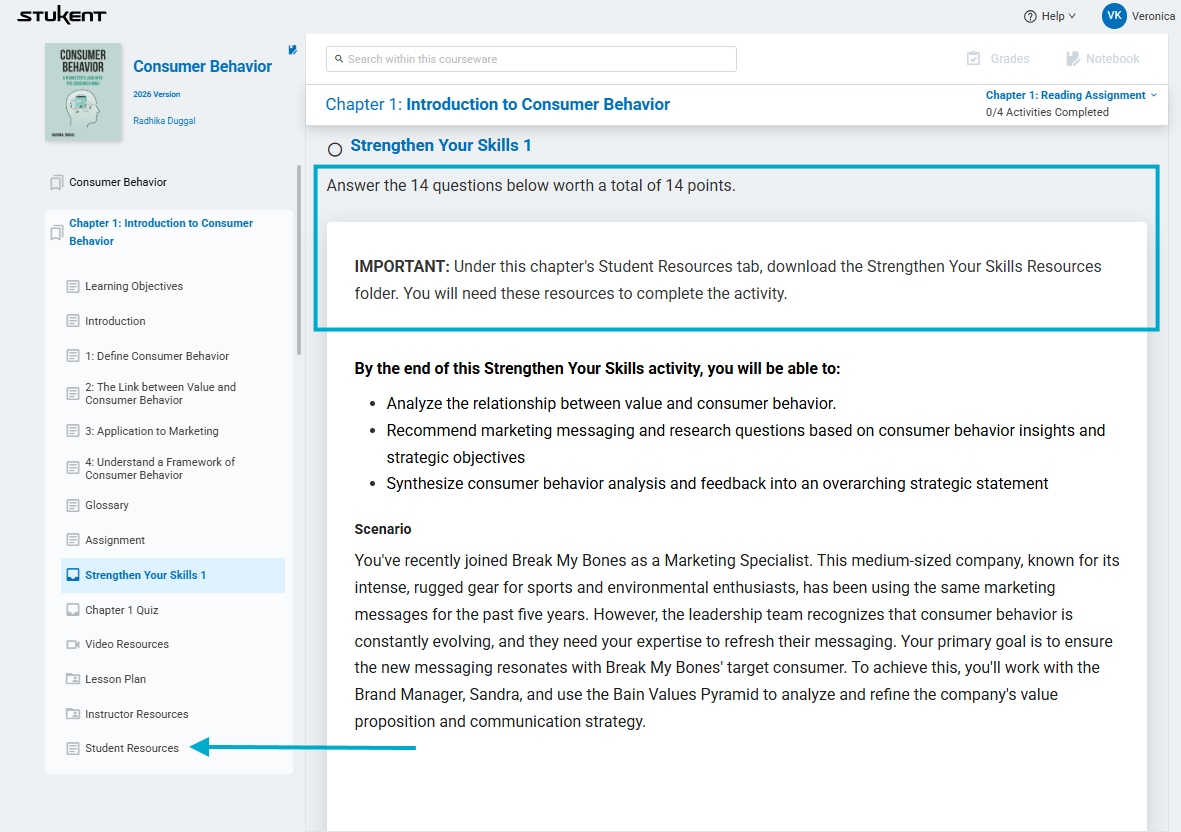
Task: Click the Consumer Behavior book cover thumbnail
Action: point(83,92)
